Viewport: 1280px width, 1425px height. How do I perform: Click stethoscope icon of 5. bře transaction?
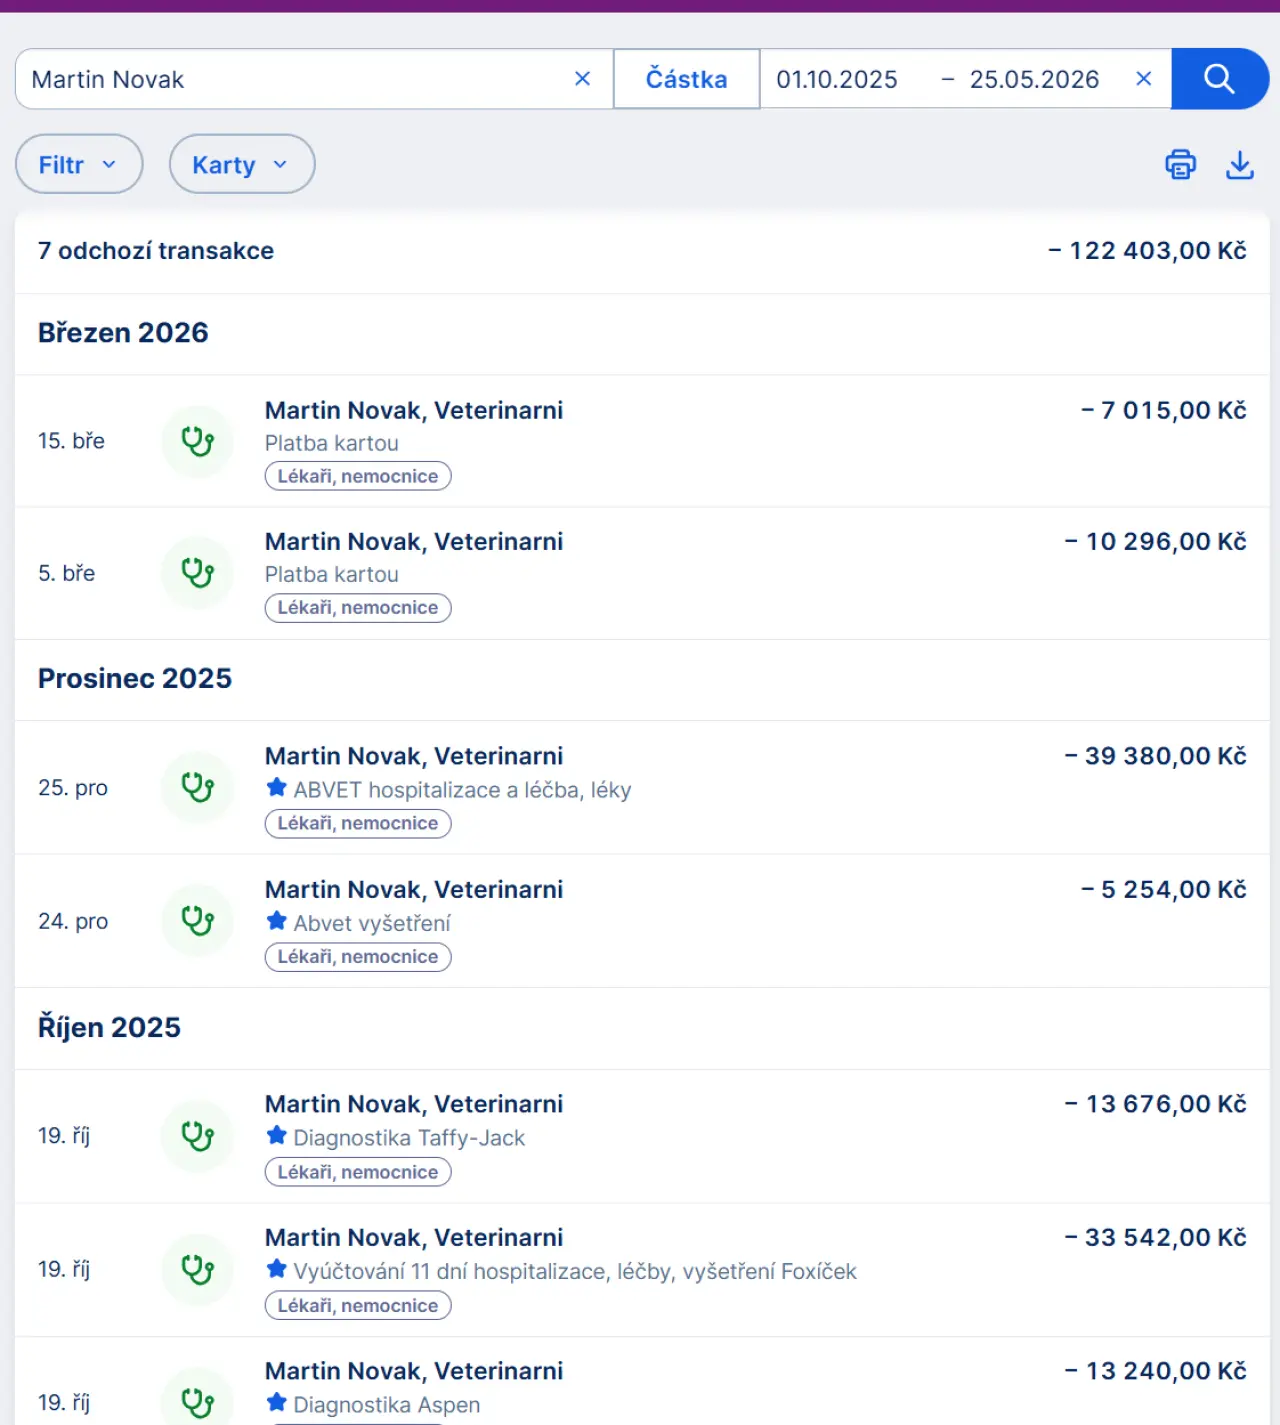198,573
